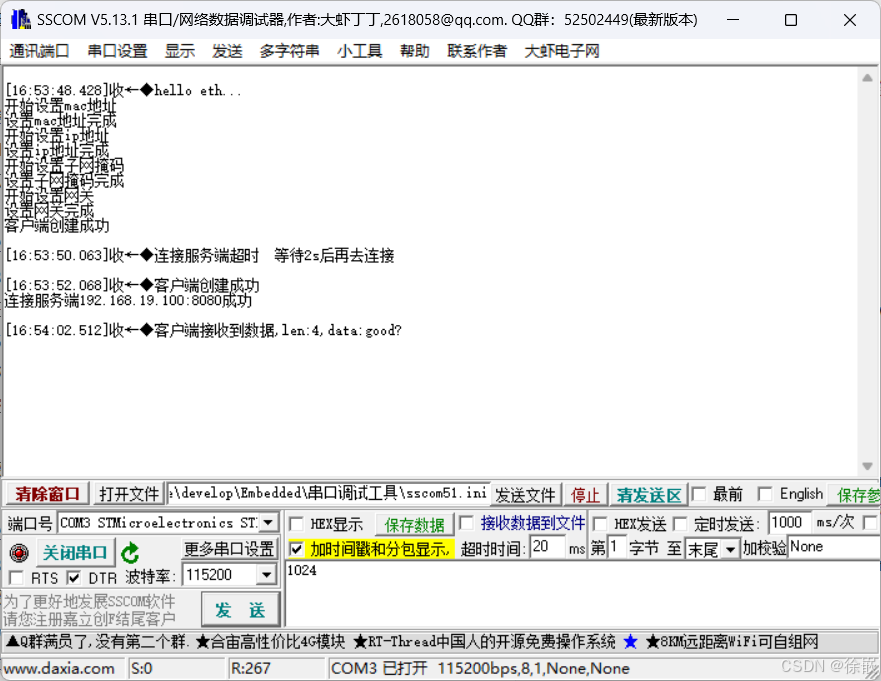This screenshot has width=881, height=681.
Task: Toggle the HEX显示 checkbox
Action: click(296, 524)
